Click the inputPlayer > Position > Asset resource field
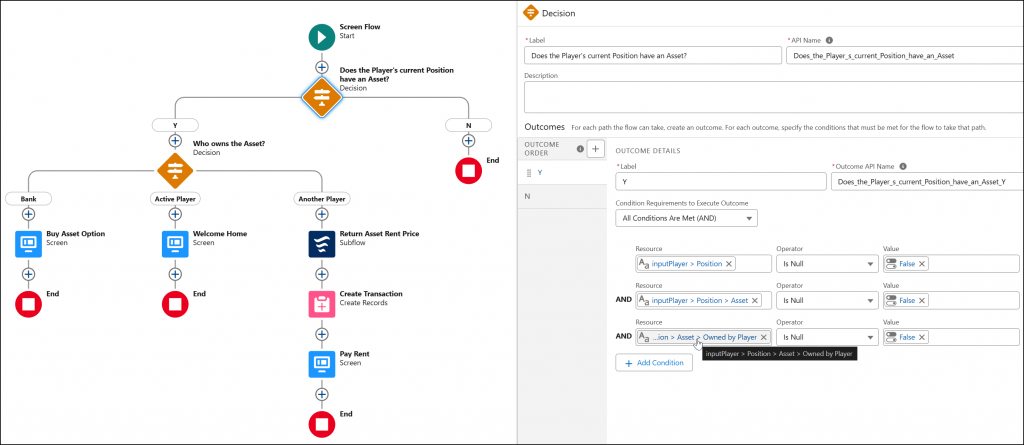Viewport: 1024px width, 445px height. click(x=703, y=301)
